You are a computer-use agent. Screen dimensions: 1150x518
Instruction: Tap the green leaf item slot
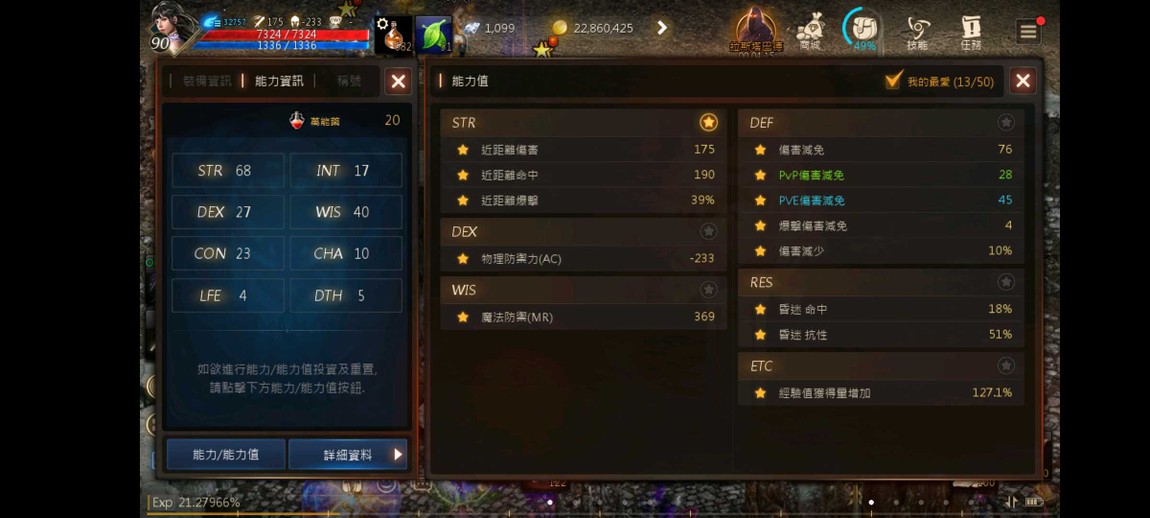[433, 34]
